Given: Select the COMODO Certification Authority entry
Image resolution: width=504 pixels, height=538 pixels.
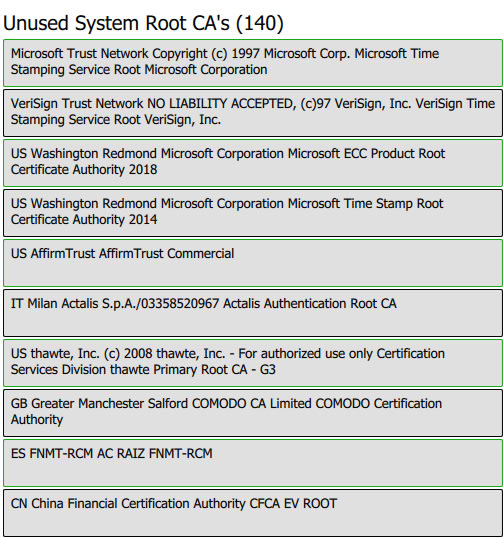Looking at the screenshot, I should [x=253, y=413].
